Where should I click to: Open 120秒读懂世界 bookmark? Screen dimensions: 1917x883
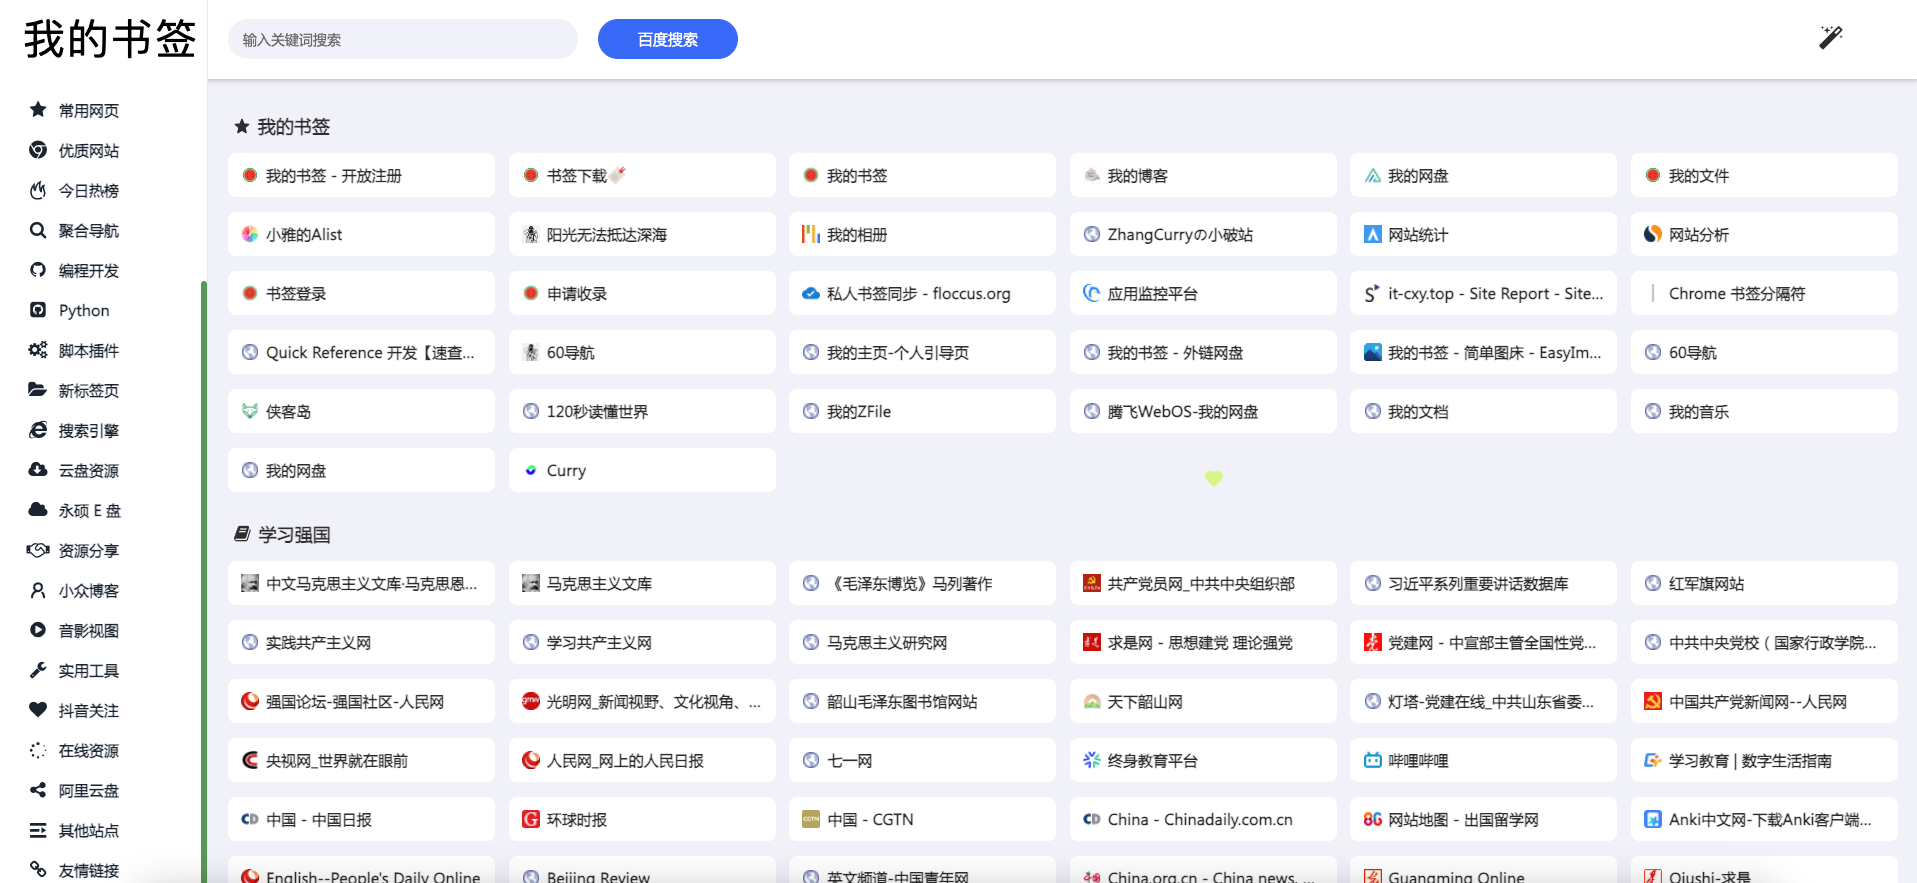642,411
